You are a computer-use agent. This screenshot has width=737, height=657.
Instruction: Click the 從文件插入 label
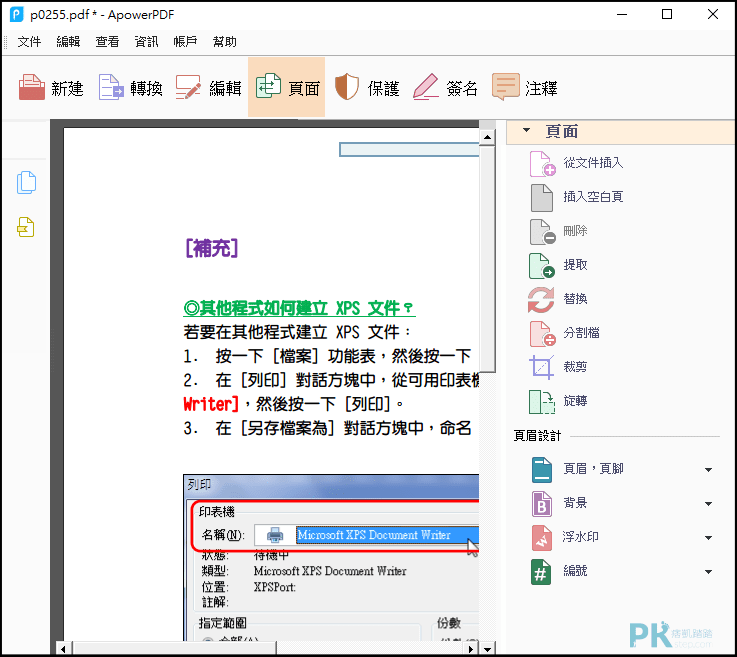593,163
